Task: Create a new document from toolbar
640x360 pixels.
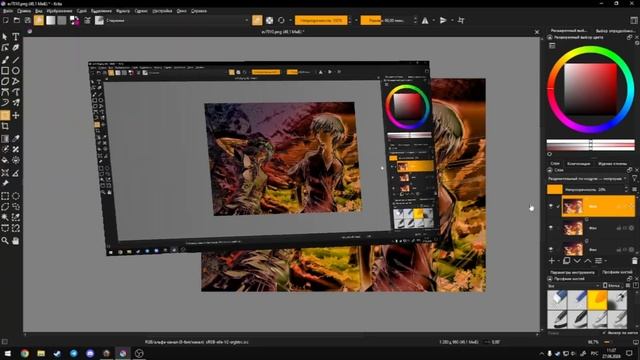Action: pos(6,20)
